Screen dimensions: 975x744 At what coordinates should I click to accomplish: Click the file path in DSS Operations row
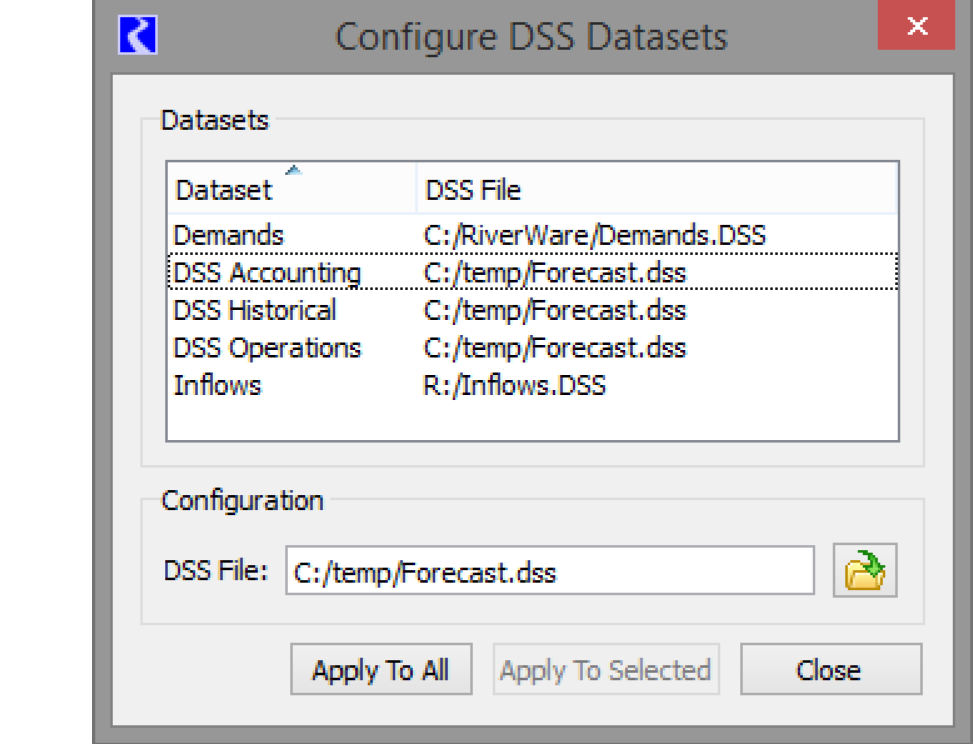(x=555, y=348)
